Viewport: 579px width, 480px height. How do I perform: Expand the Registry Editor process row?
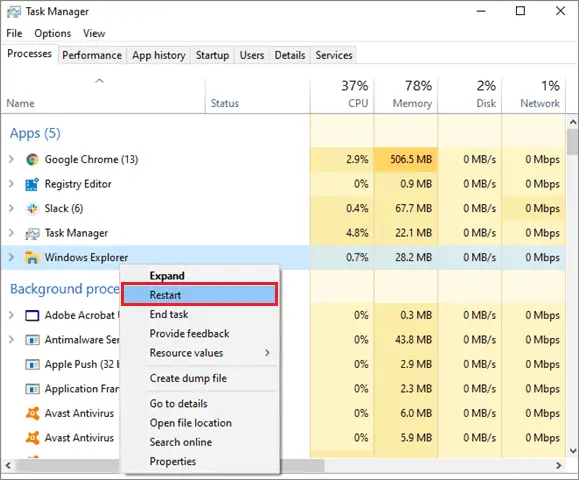point(11,184)
